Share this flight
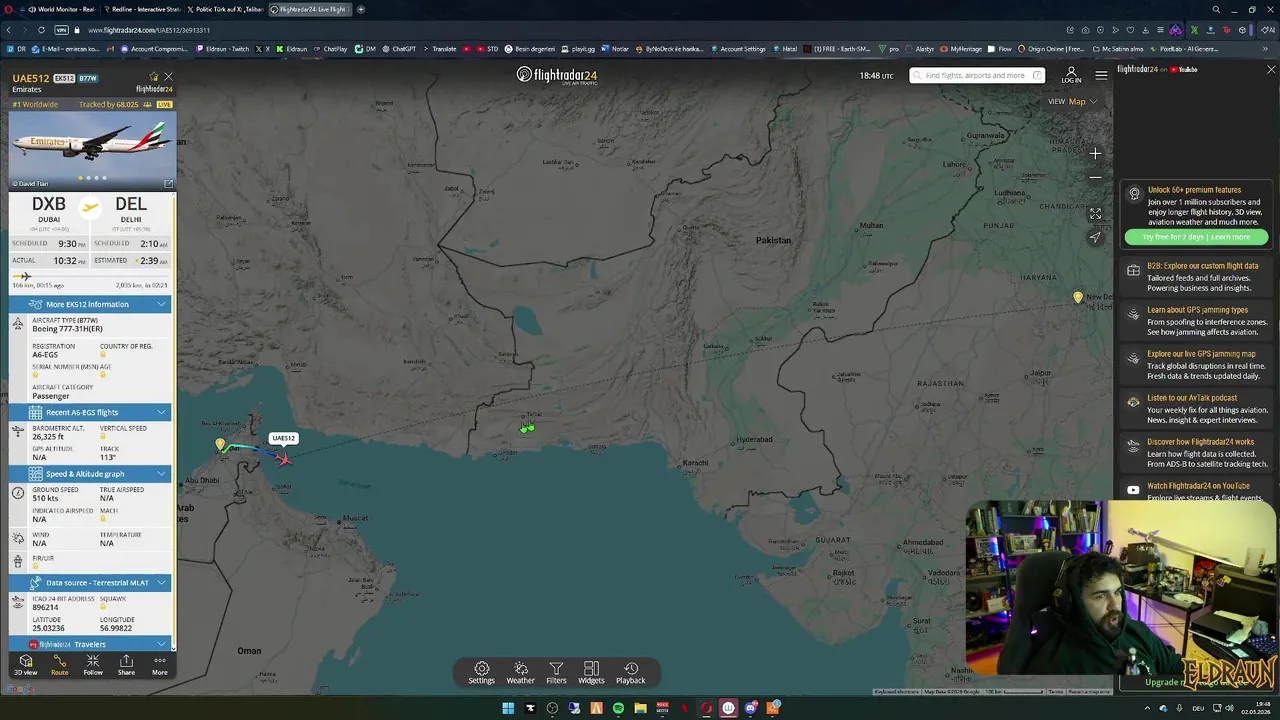 126,665
